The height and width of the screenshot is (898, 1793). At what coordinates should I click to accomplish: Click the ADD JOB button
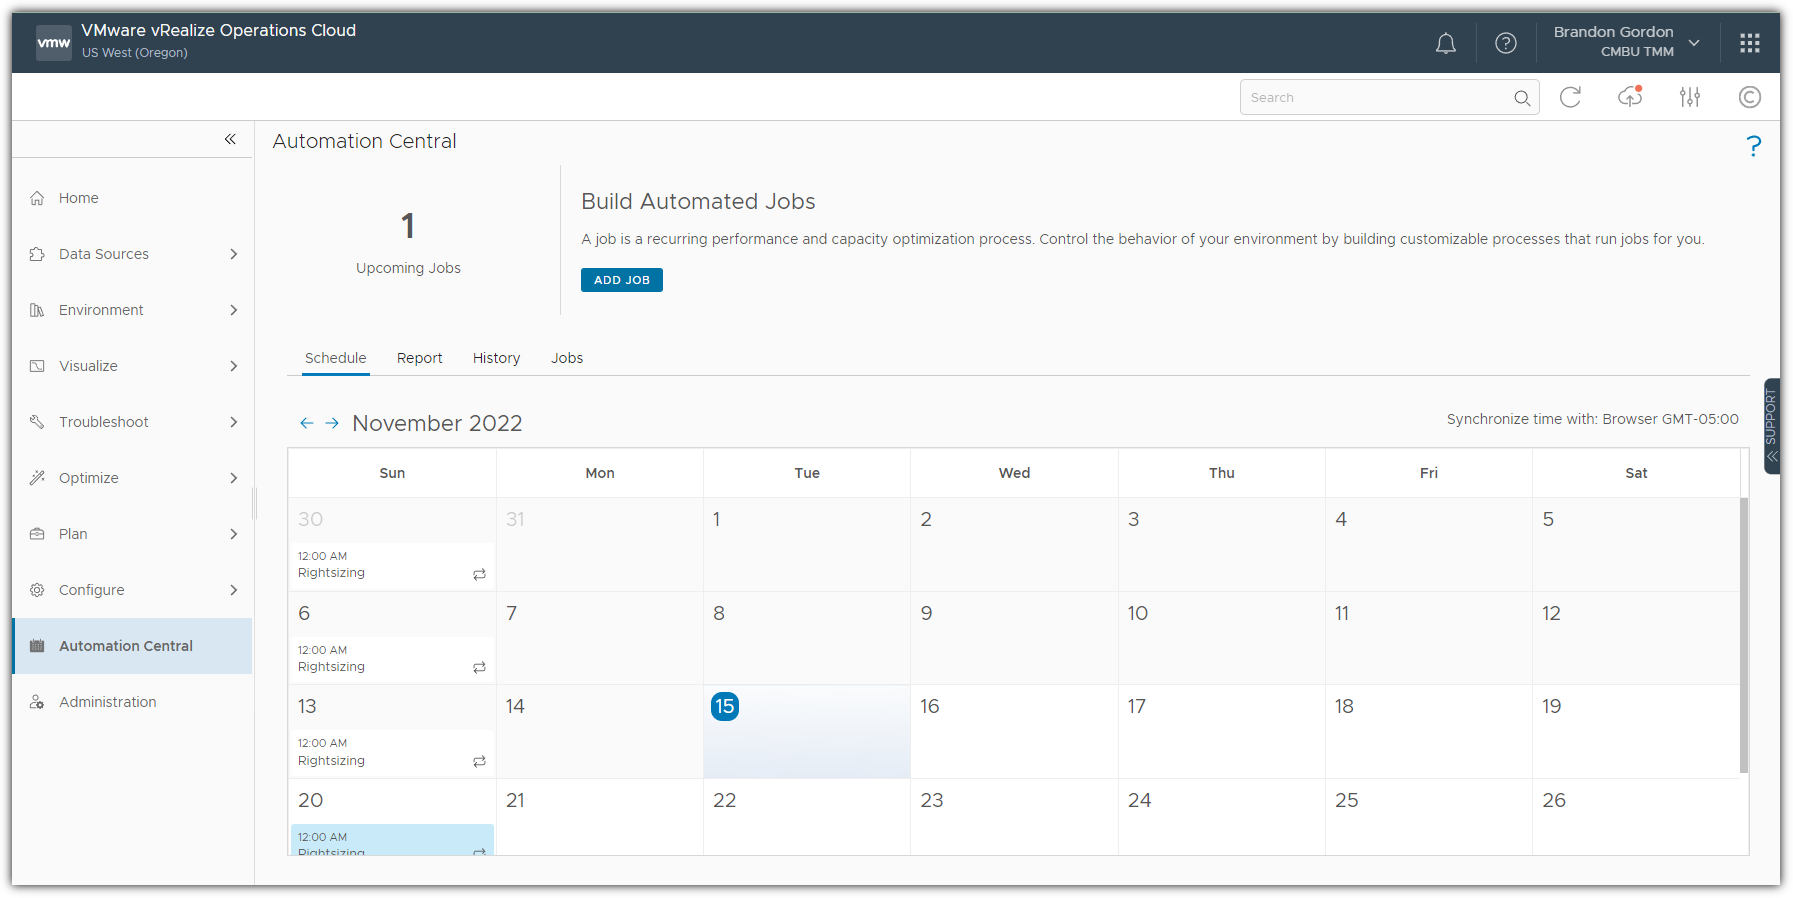click(x=621, y=280)
